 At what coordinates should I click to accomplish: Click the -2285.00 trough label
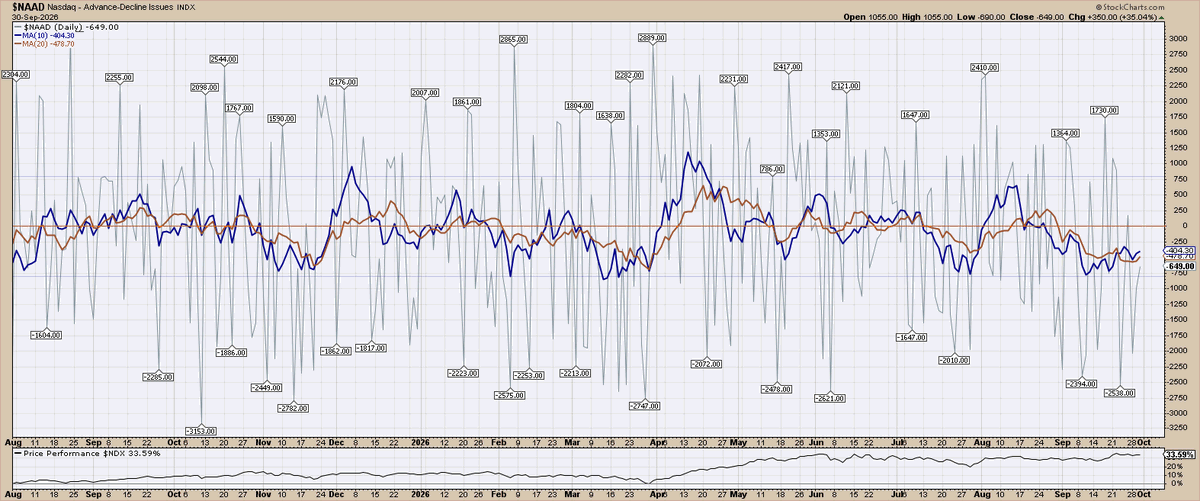158,377
